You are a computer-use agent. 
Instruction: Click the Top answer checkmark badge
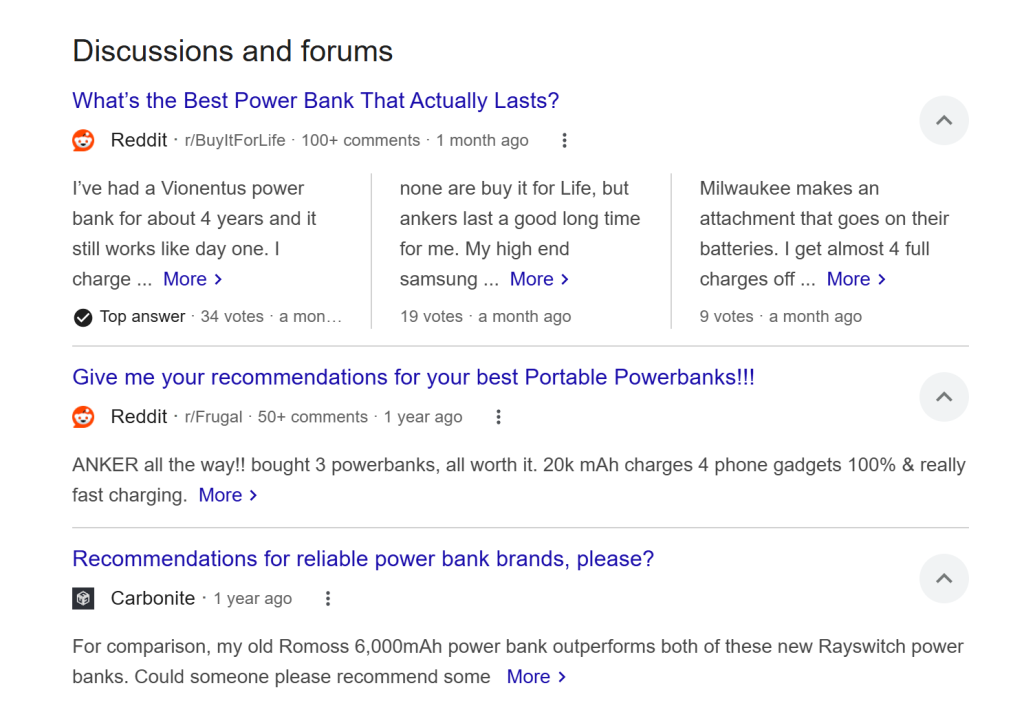[x=83, y=317]
